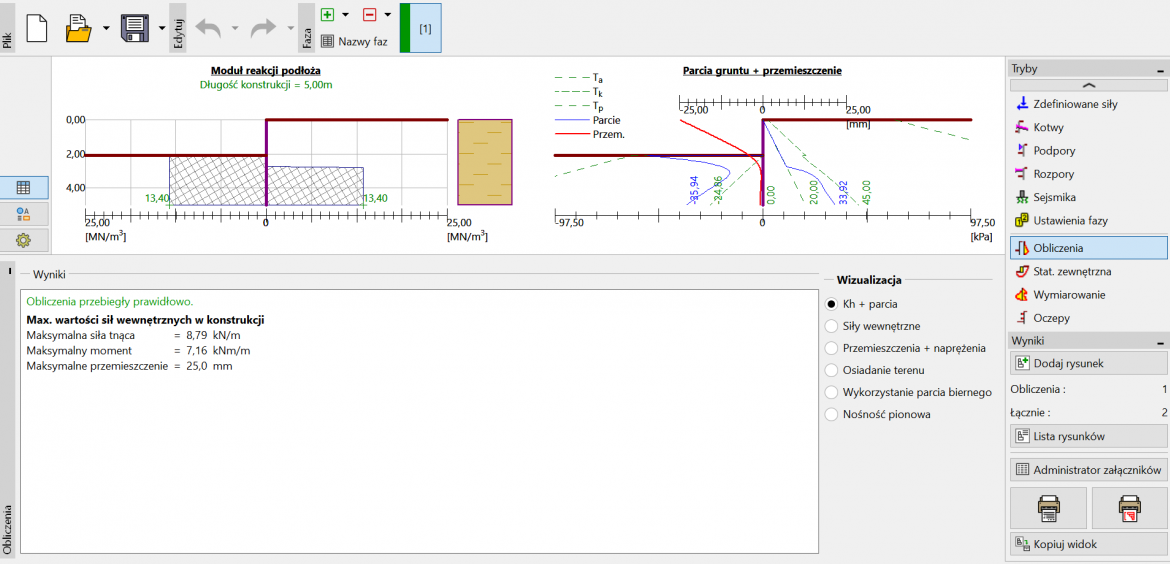The width and height of the screenshot is (1170, 564).
Task: Choose Przemieszczenia + naprężenia visualization
Action: 831,348
